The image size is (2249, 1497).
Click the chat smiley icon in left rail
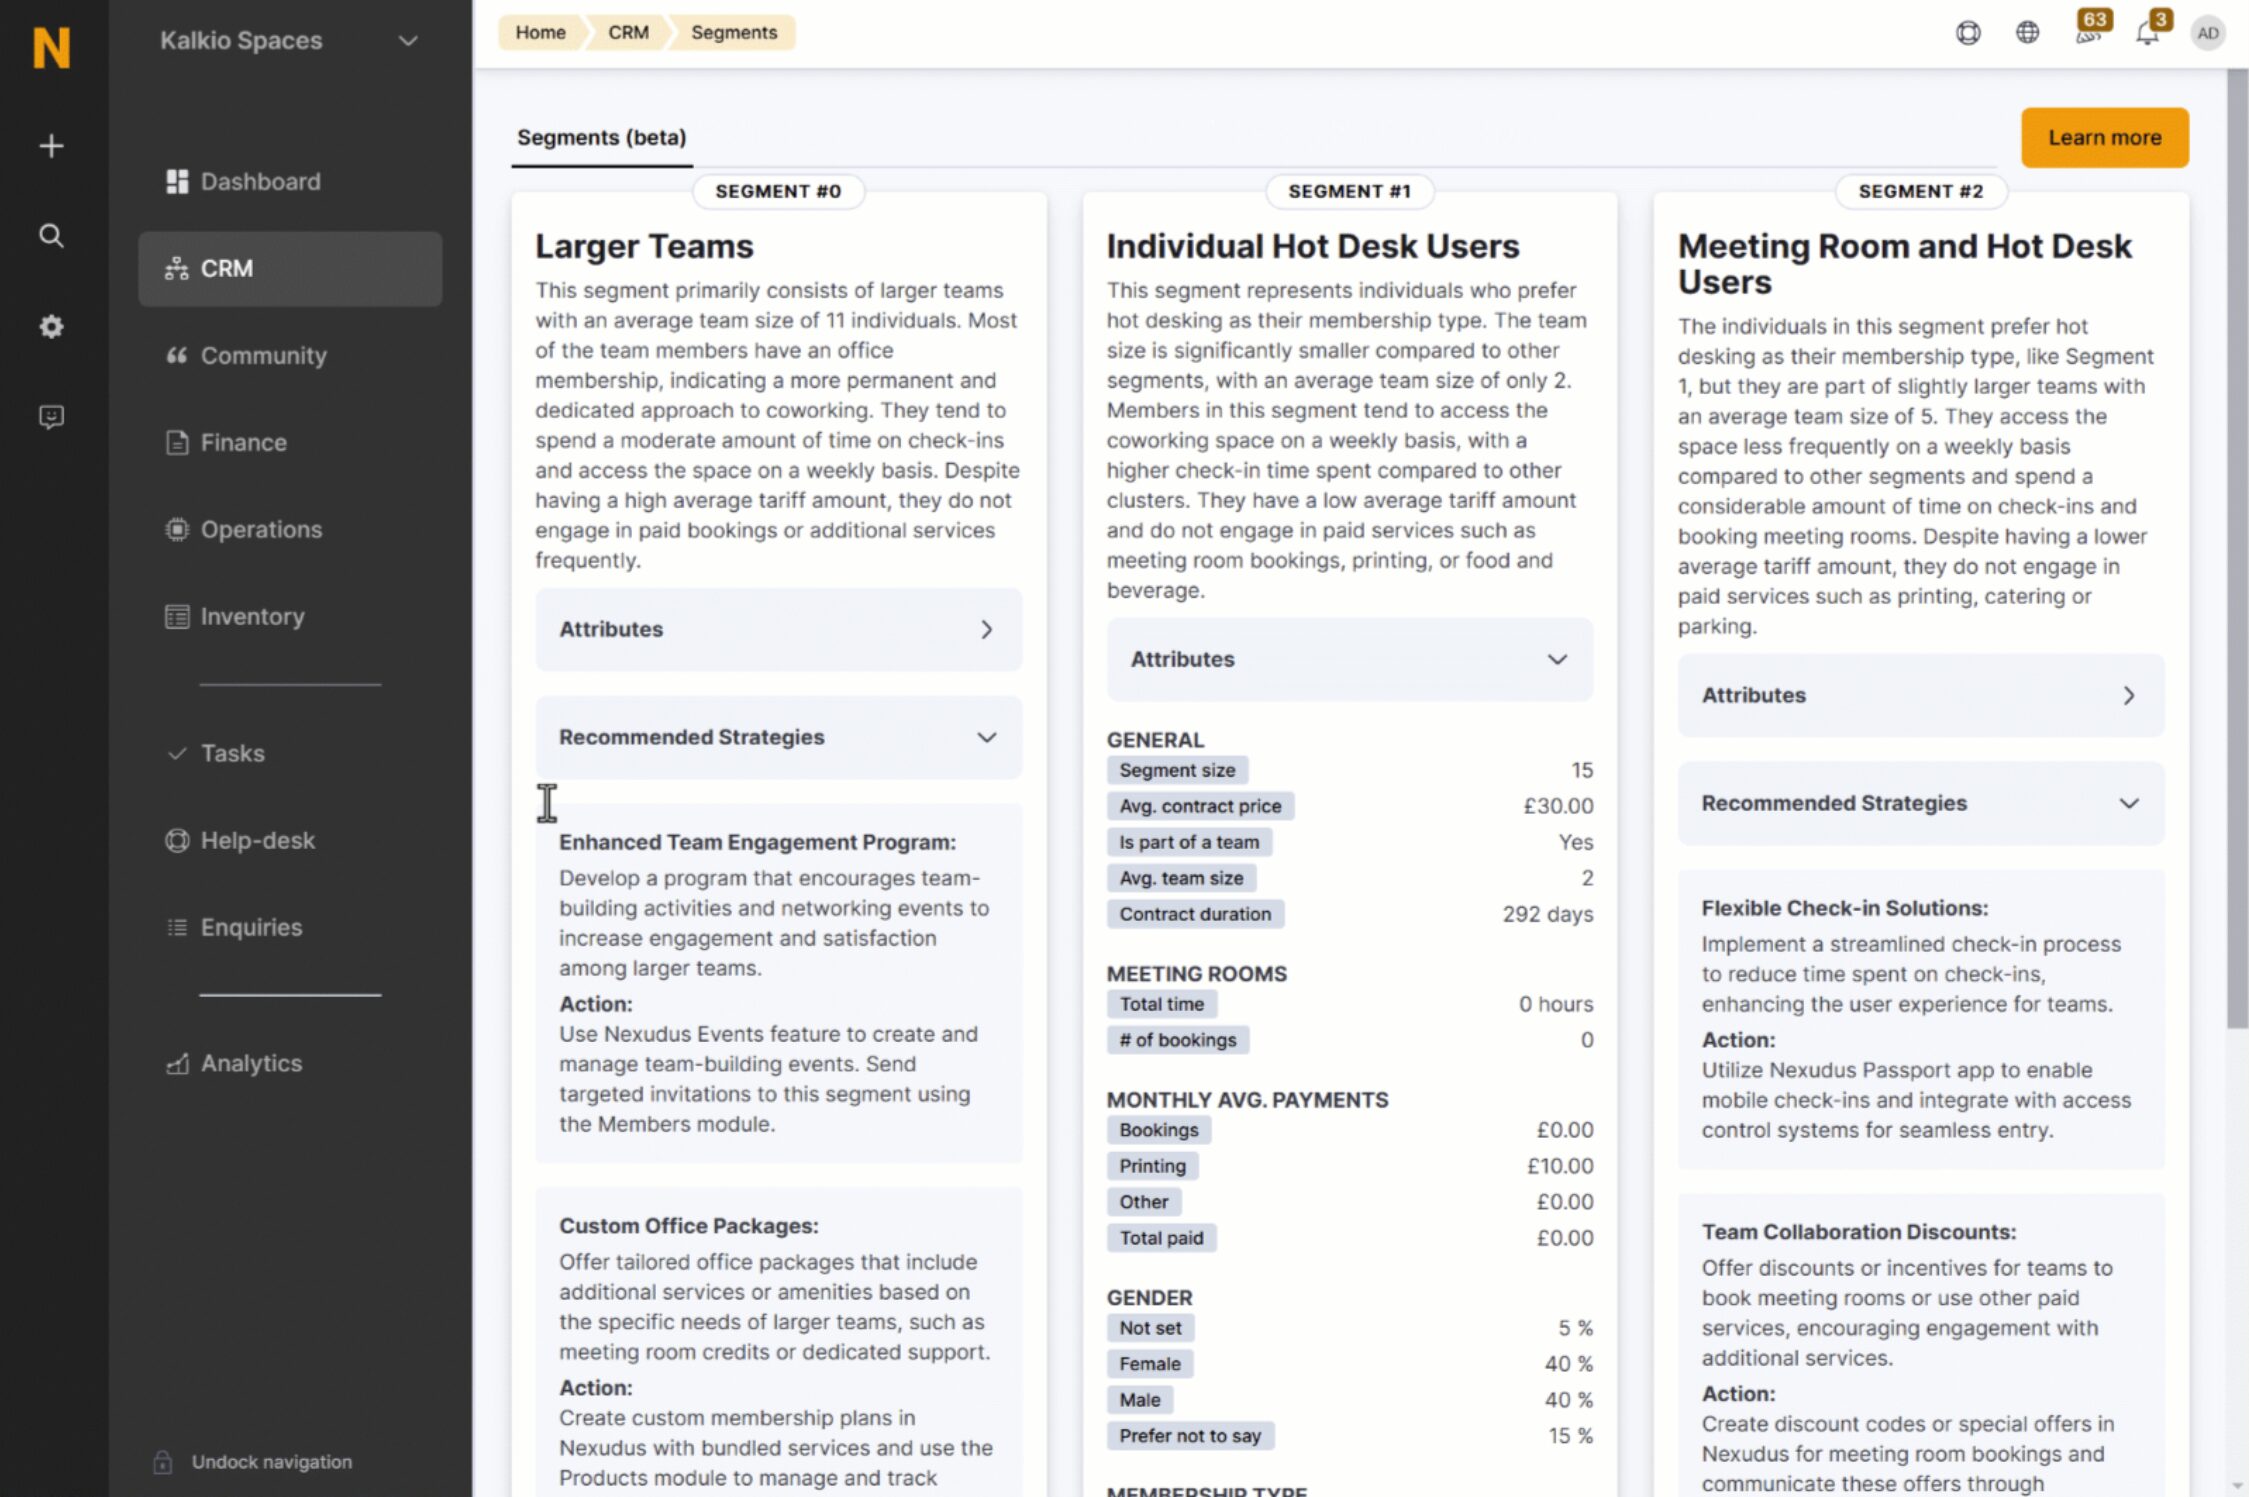click(x=51, y=417)
